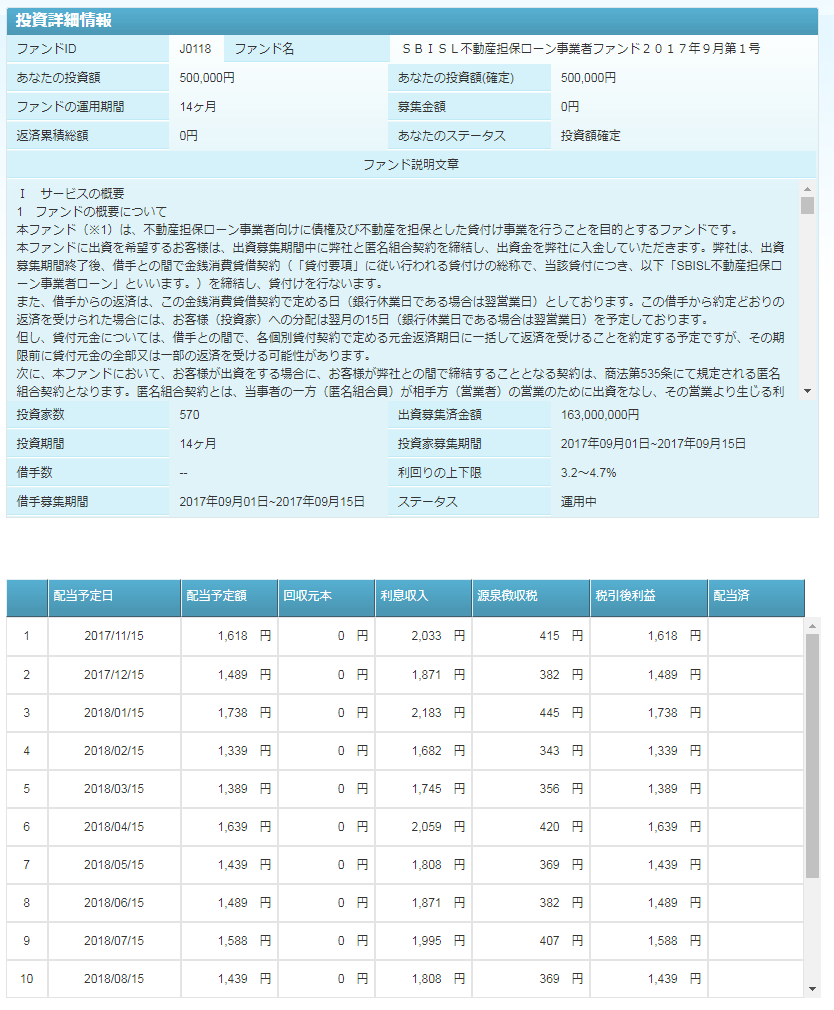Click the 投資詳細情報 panel title
The width and height of the screenshot is (834, 1010).
click(64, 20)
